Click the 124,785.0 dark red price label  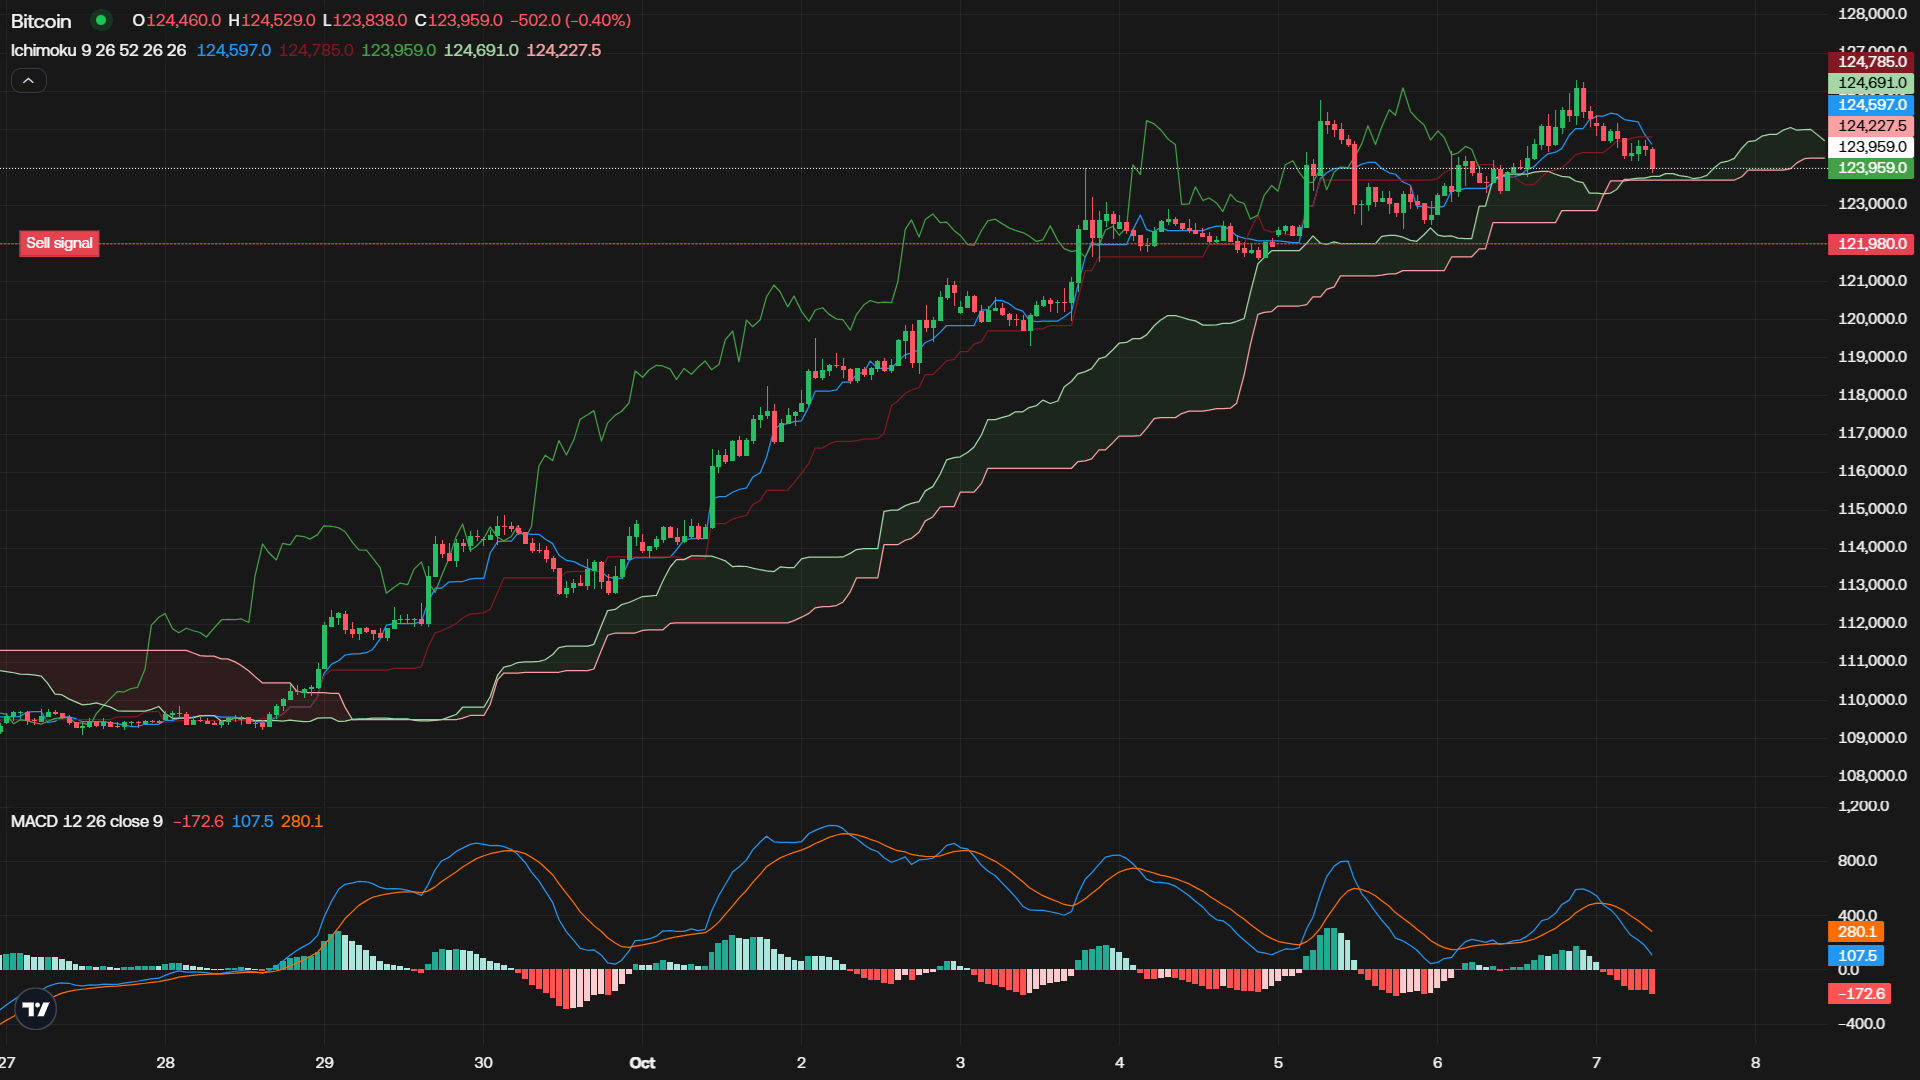pyautogui.click(x=1871, y=62)
